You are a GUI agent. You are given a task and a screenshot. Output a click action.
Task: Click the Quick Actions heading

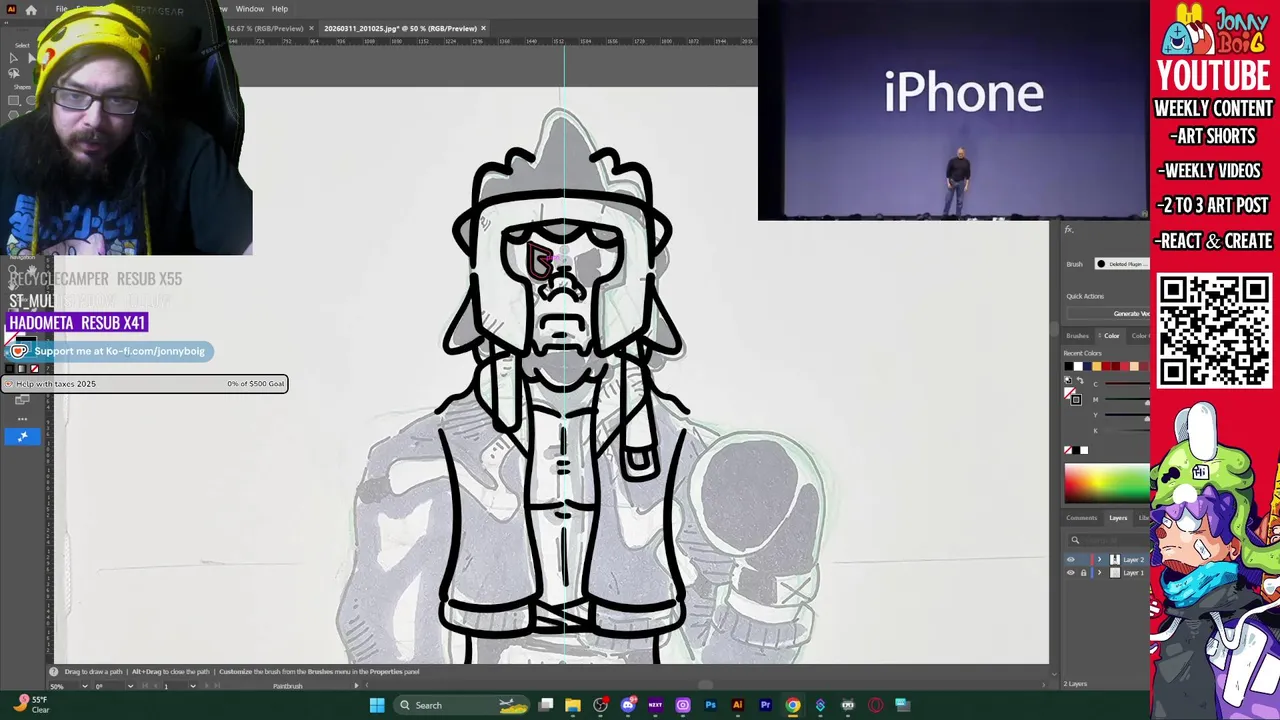tap(1085, 296)
